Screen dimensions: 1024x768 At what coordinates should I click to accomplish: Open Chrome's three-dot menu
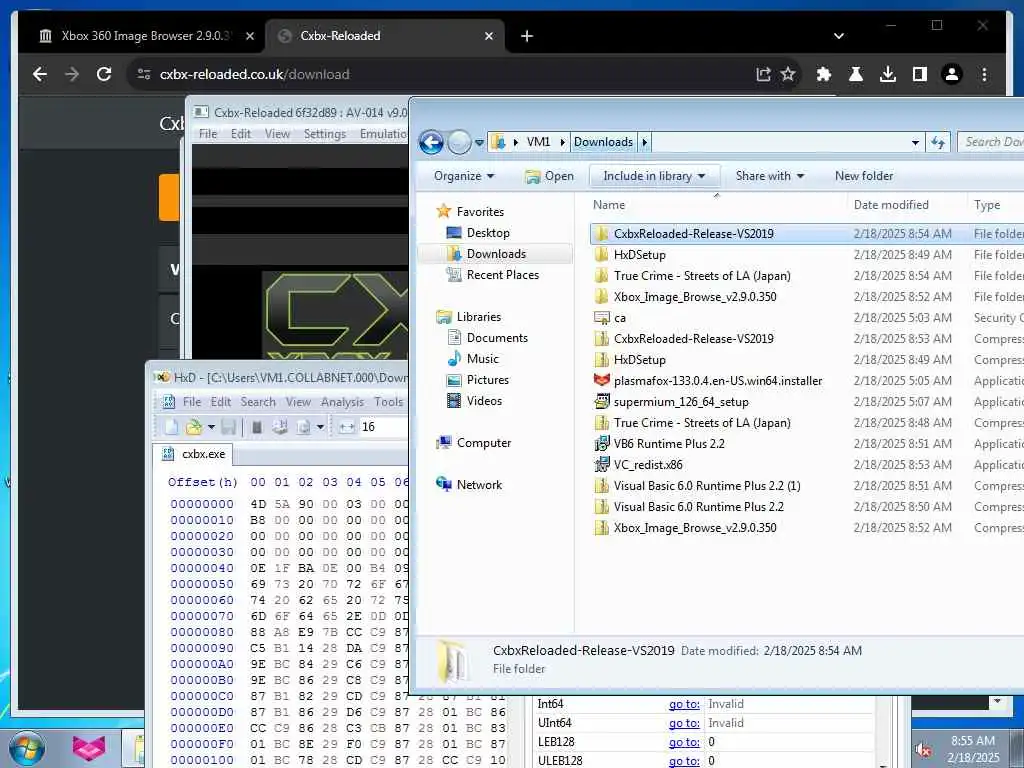pos(984,74)
